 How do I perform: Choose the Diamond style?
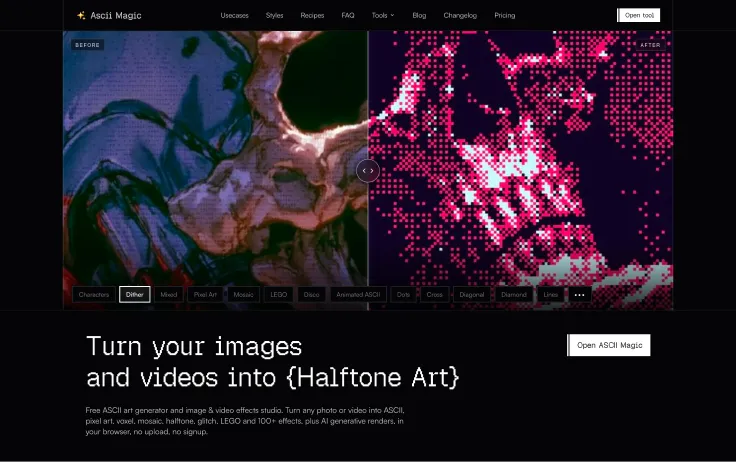click(x=514, y=295)
